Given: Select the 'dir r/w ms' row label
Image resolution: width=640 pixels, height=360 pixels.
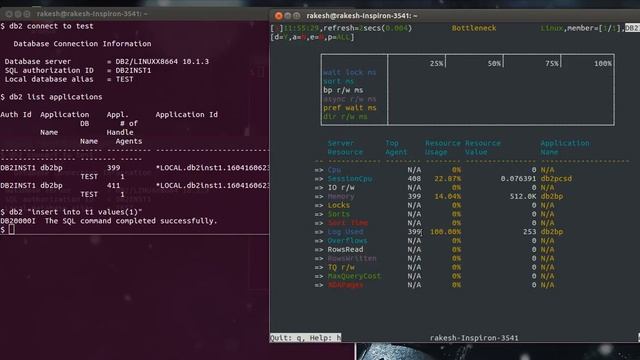Looking at the screenshot, I should pos(345,117).
